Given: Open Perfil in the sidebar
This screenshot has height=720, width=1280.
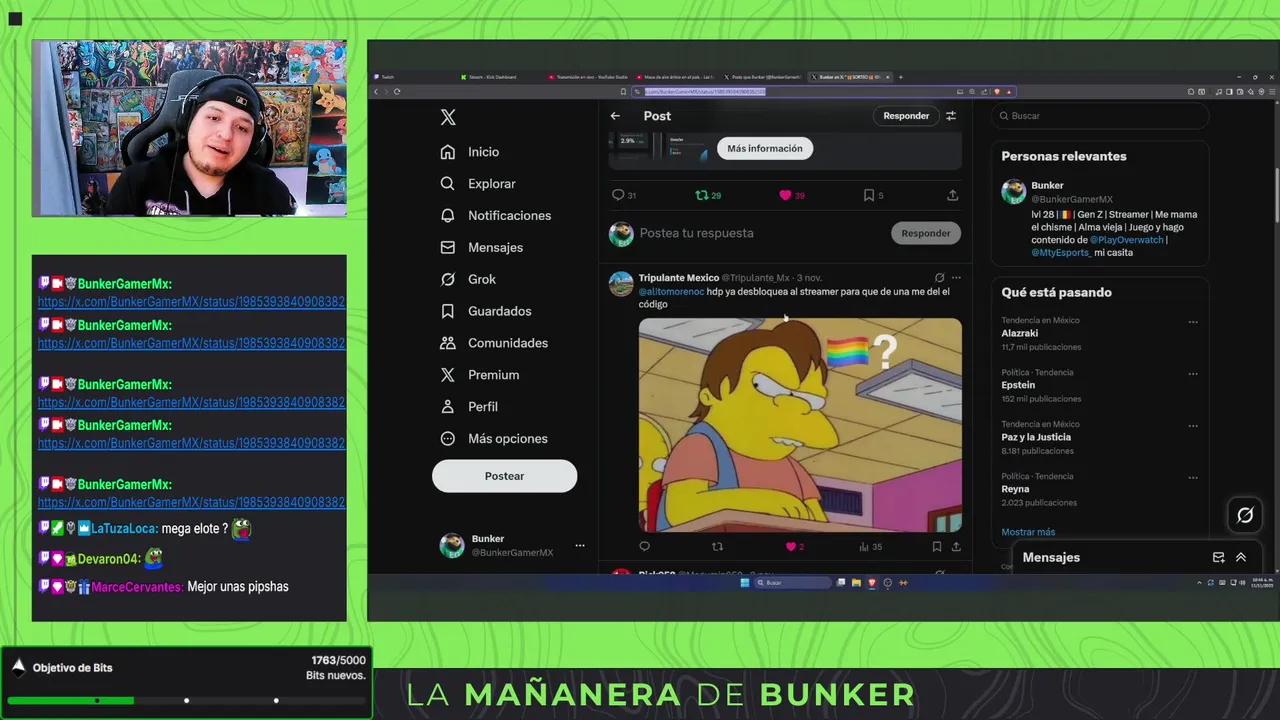Looking at the screenshot, I should coord(469,407).
